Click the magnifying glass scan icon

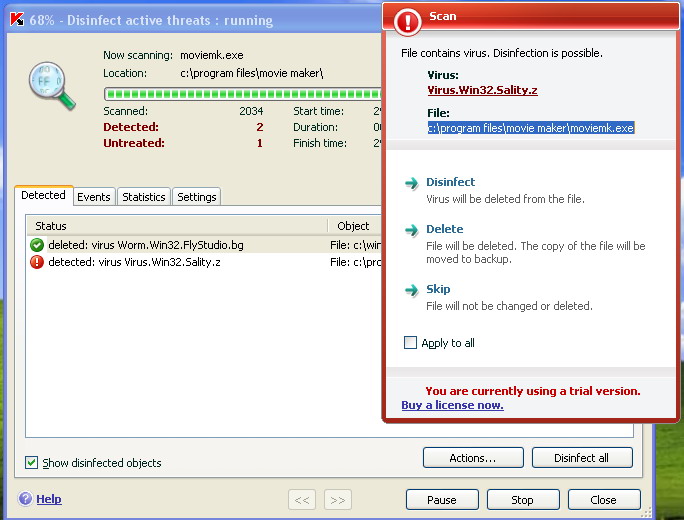click(x=52, y=85)
